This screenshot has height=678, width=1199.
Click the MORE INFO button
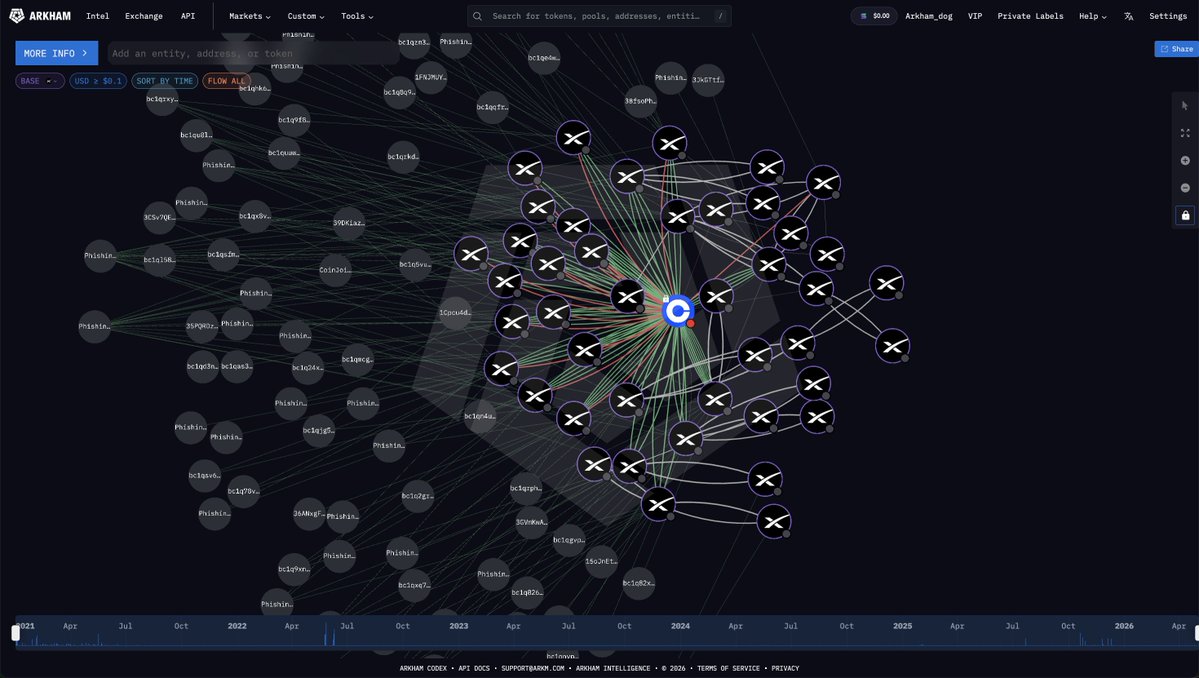pos(57,54)
